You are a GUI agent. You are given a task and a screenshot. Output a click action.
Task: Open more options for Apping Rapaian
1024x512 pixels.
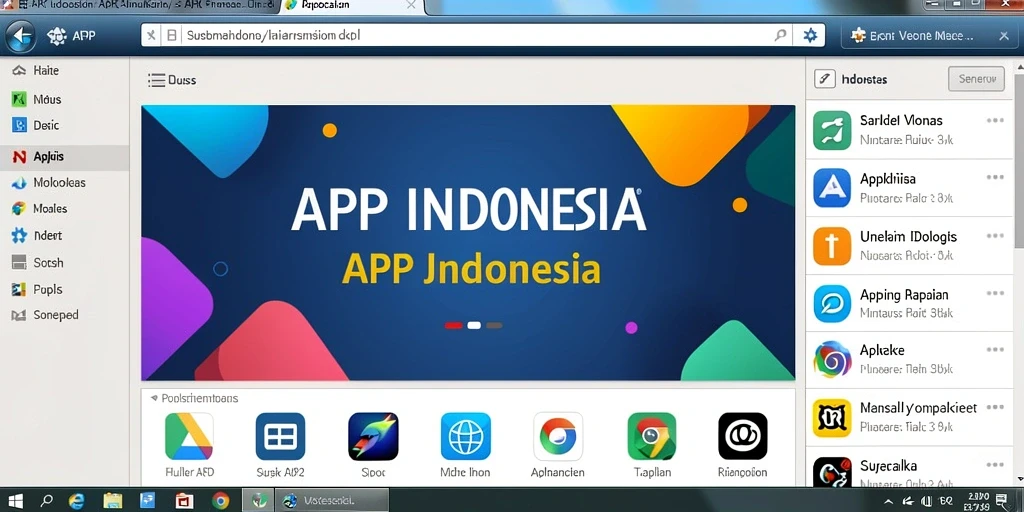click(x=995, y=293)
